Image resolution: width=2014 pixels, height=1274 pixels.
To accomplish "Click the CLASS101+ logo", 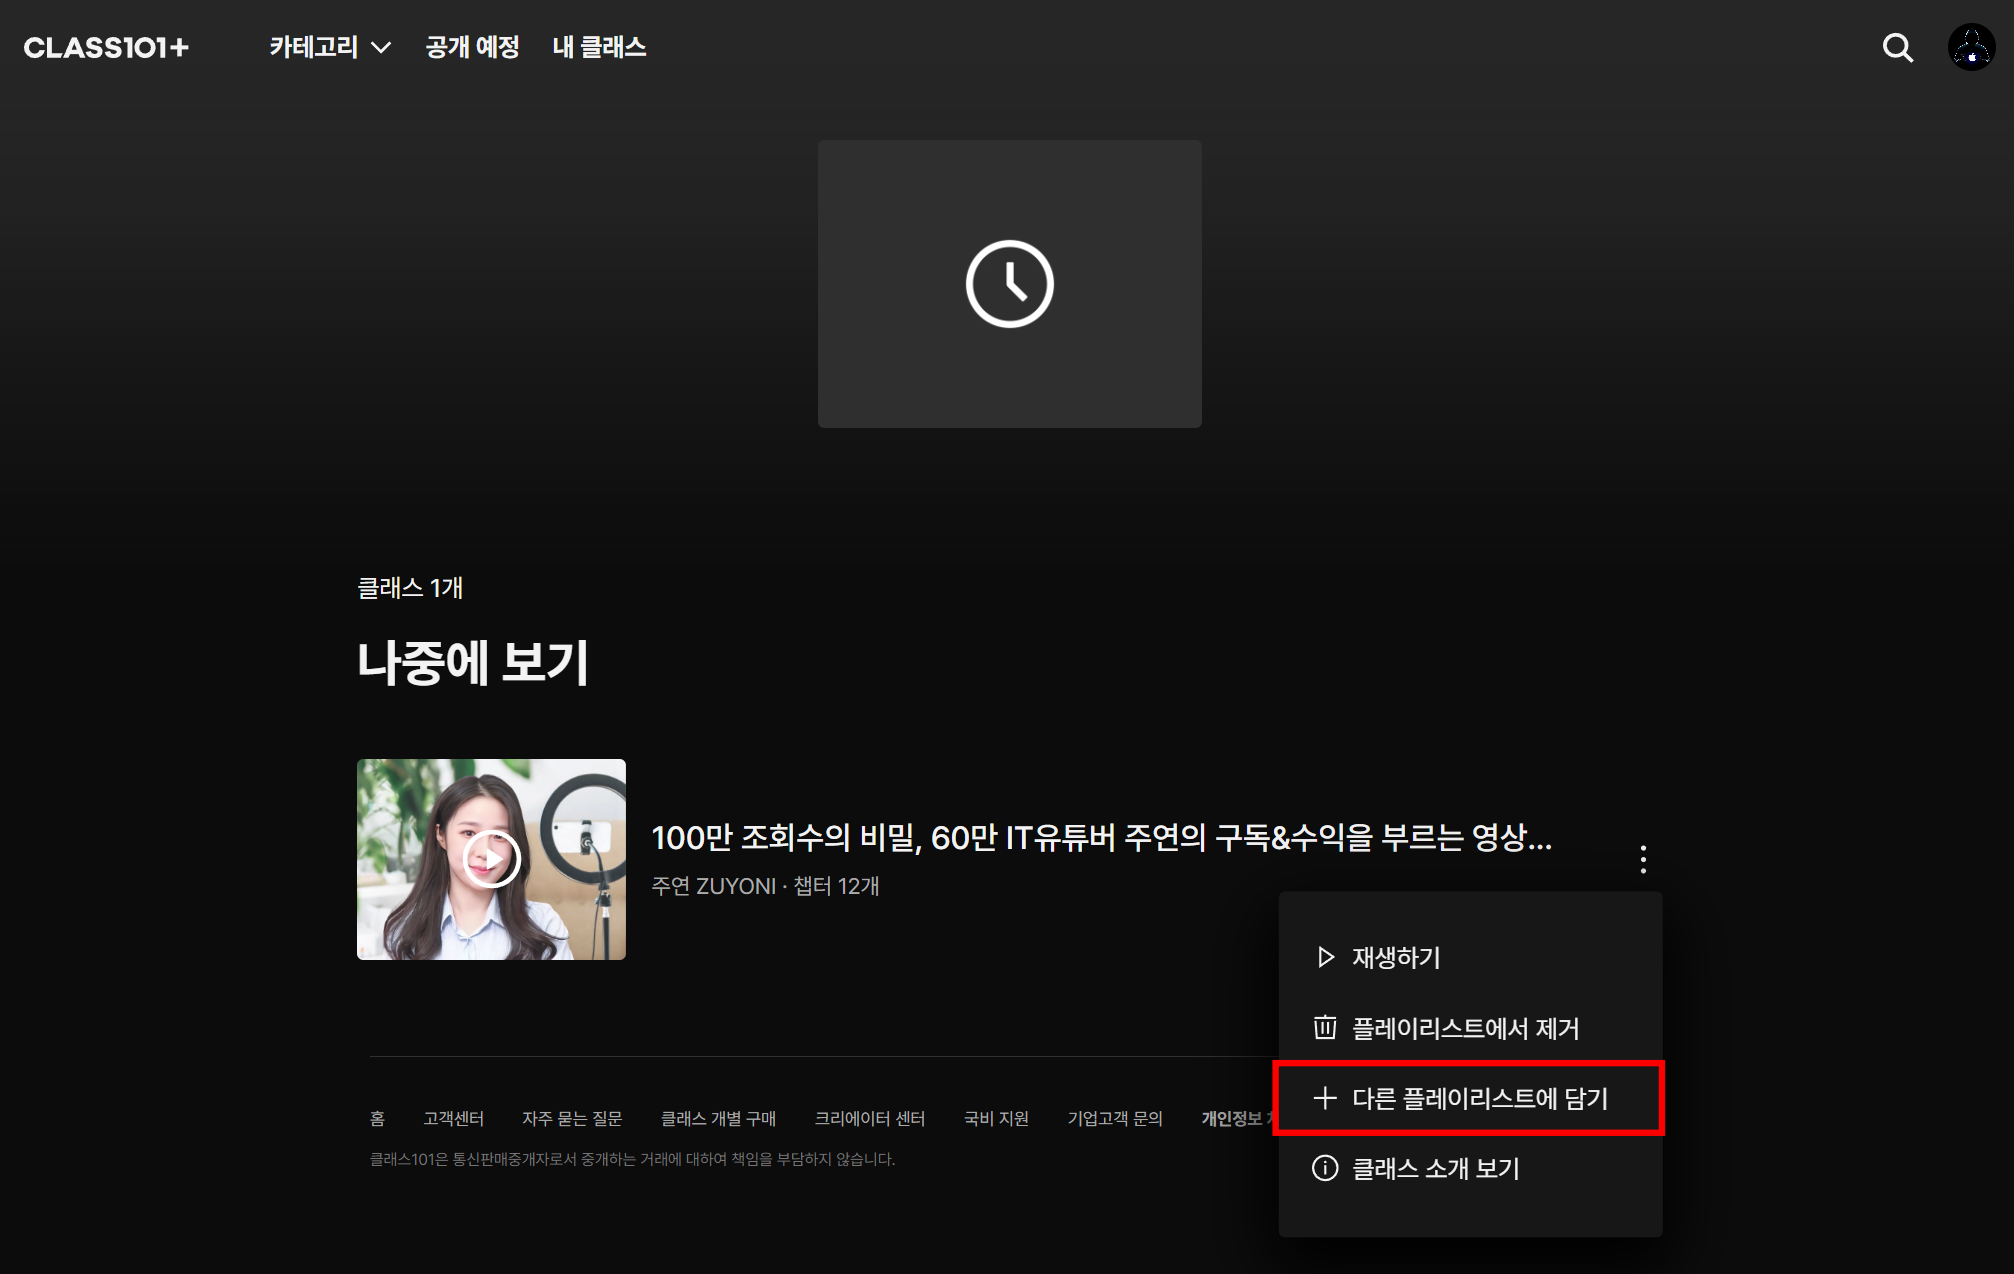I will click(106, 47).
